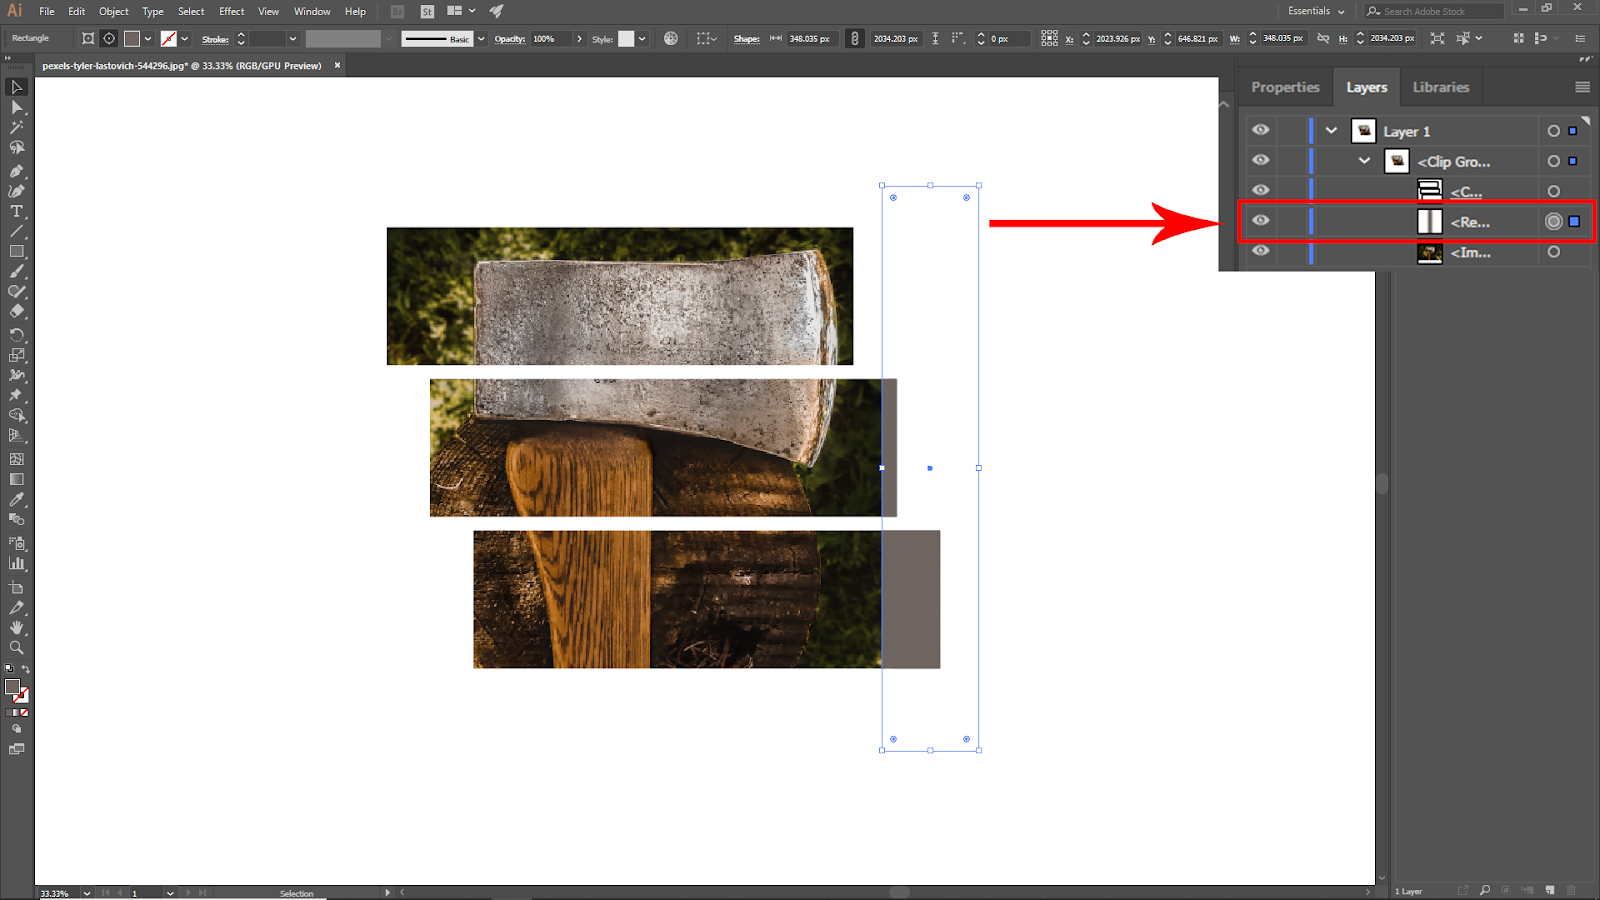
Task: Select the Eyedropper tool
Action: [17, 499]
